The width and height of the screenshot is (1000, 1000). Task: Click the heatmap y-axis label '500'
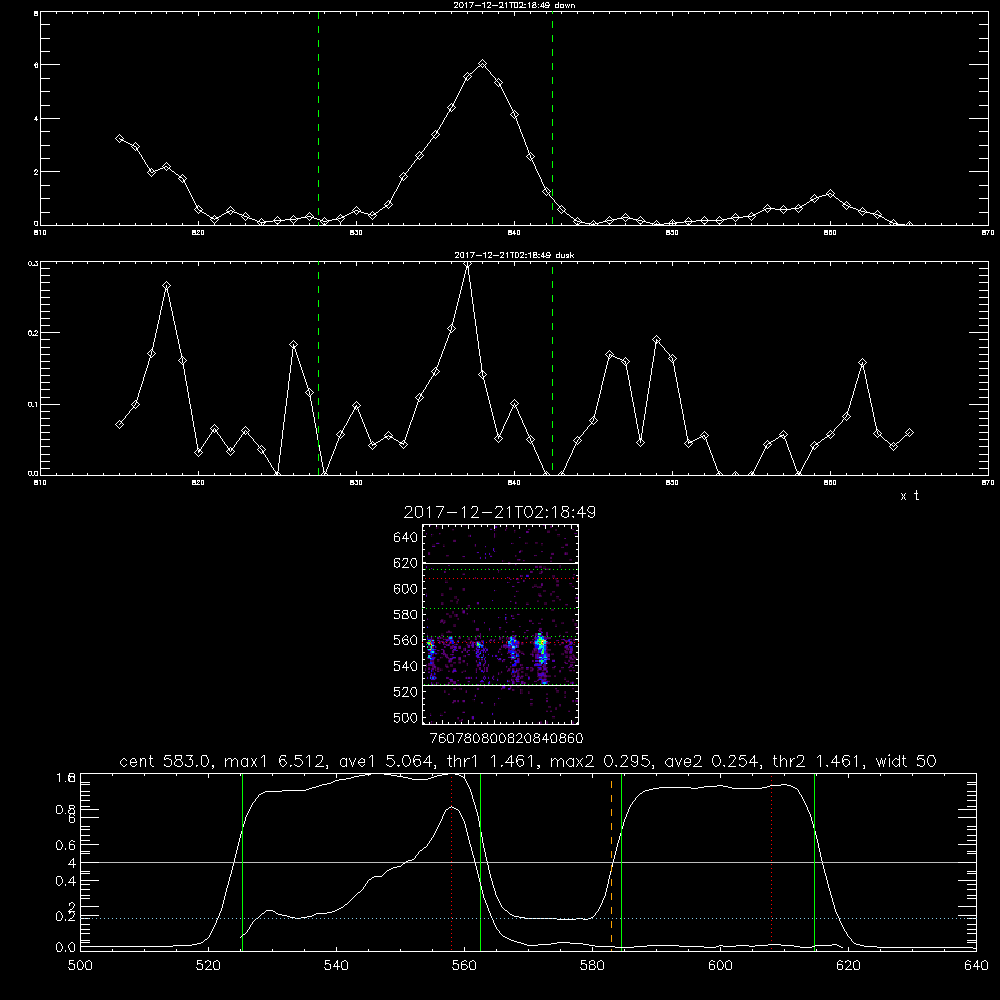[x=406, y=717]
